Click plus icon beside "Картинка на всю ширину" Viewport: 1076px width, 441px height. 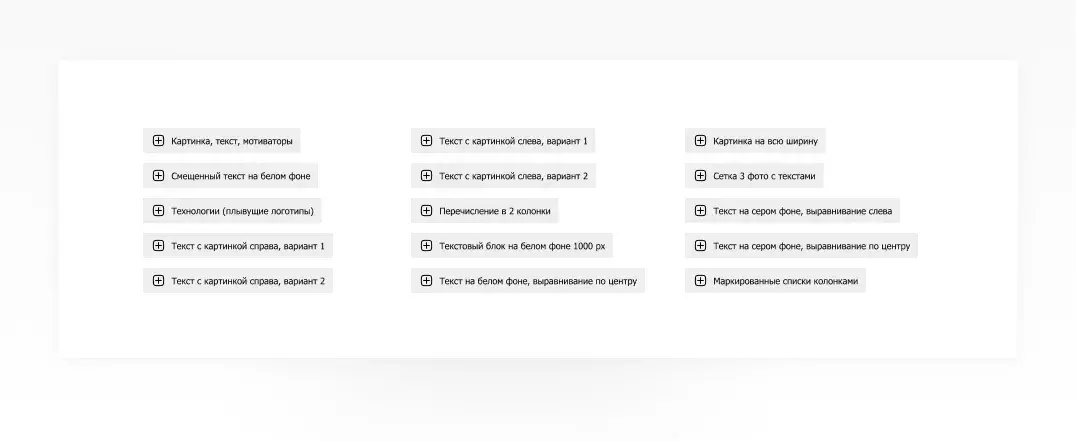[x=700, y=141]
